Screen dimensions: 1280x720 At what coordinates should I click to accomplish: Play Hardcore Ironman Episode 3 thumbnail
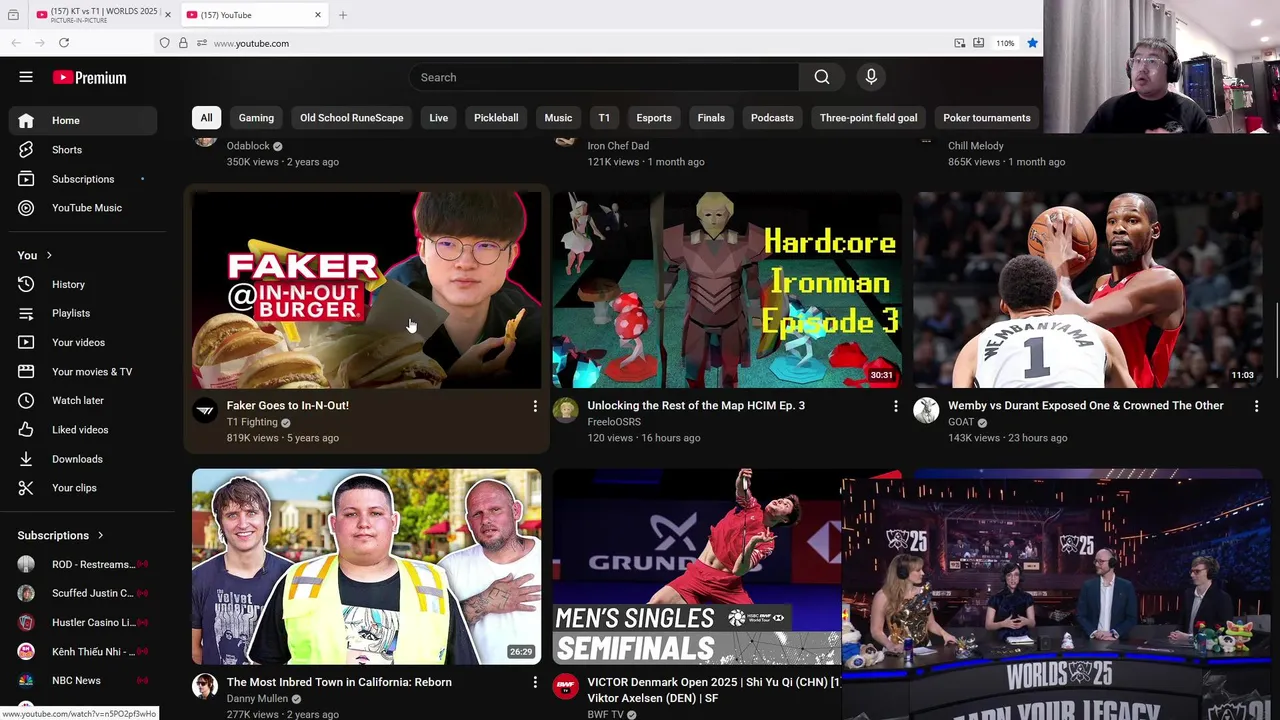click(727, 290)
